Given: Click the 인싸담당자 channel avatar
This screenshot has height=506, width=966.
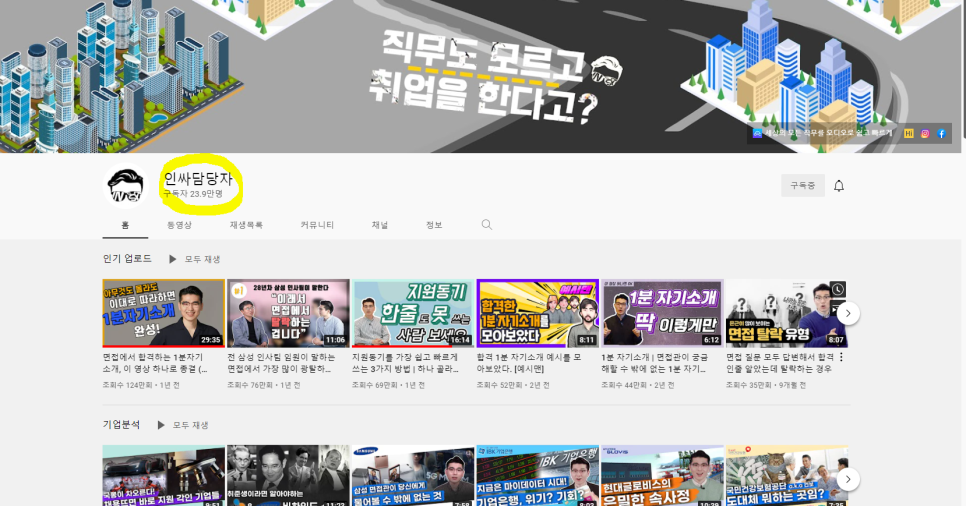Looking at the screenshot, I should (125, 186).
